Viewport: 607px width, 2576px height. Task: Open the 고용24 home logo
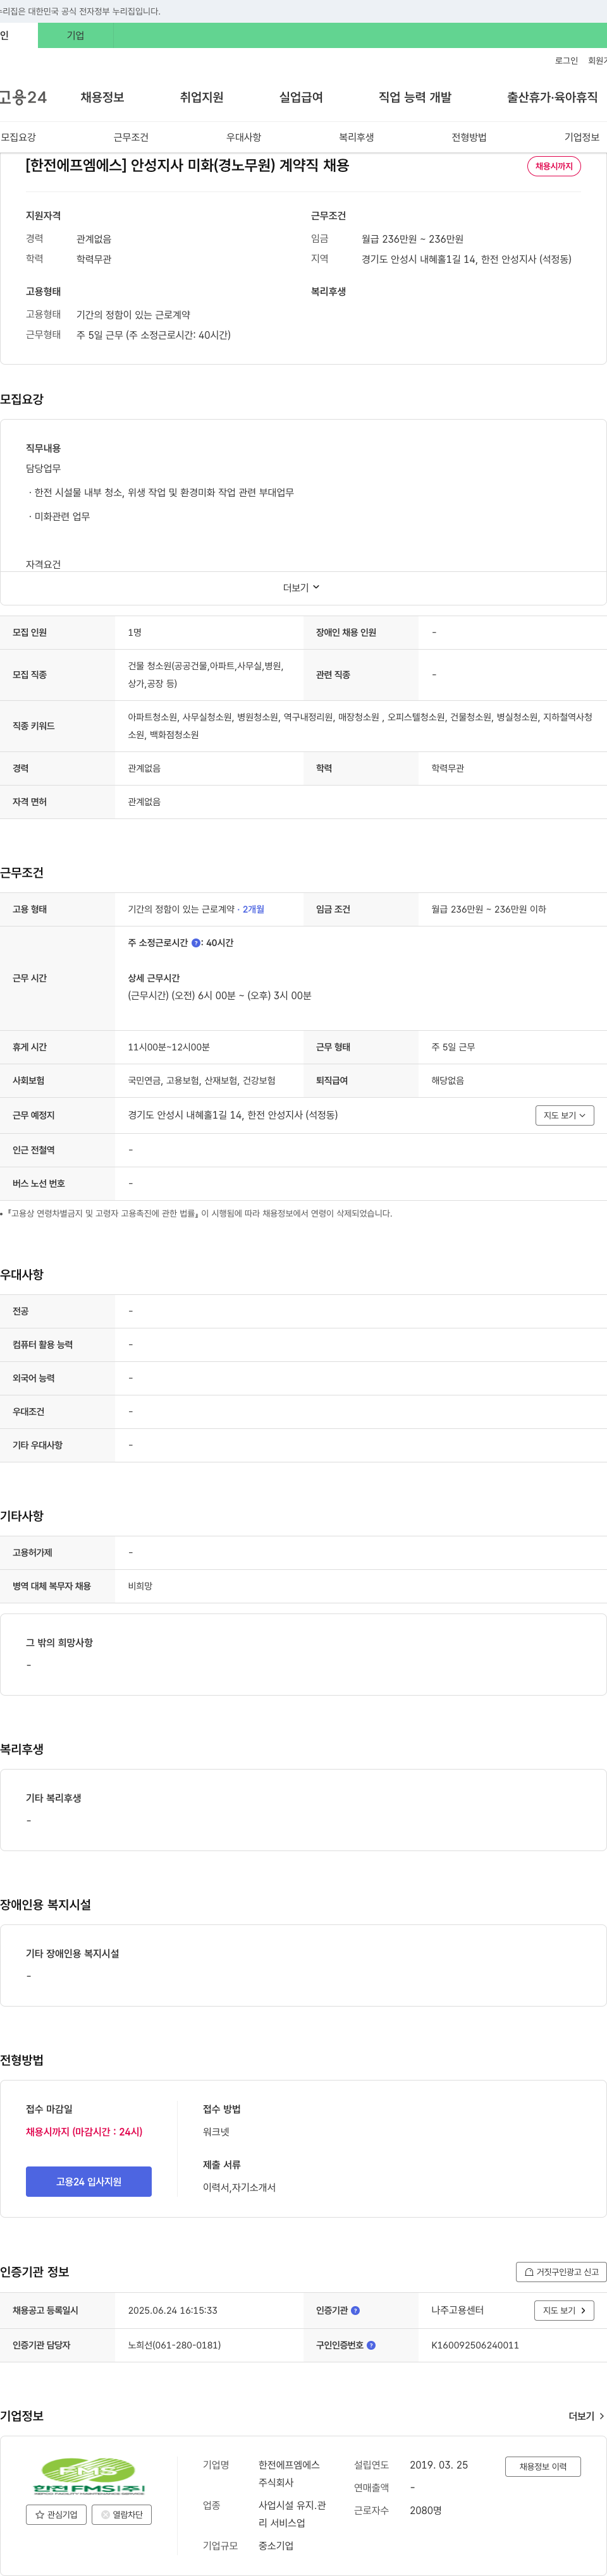[x=23, y=97]
